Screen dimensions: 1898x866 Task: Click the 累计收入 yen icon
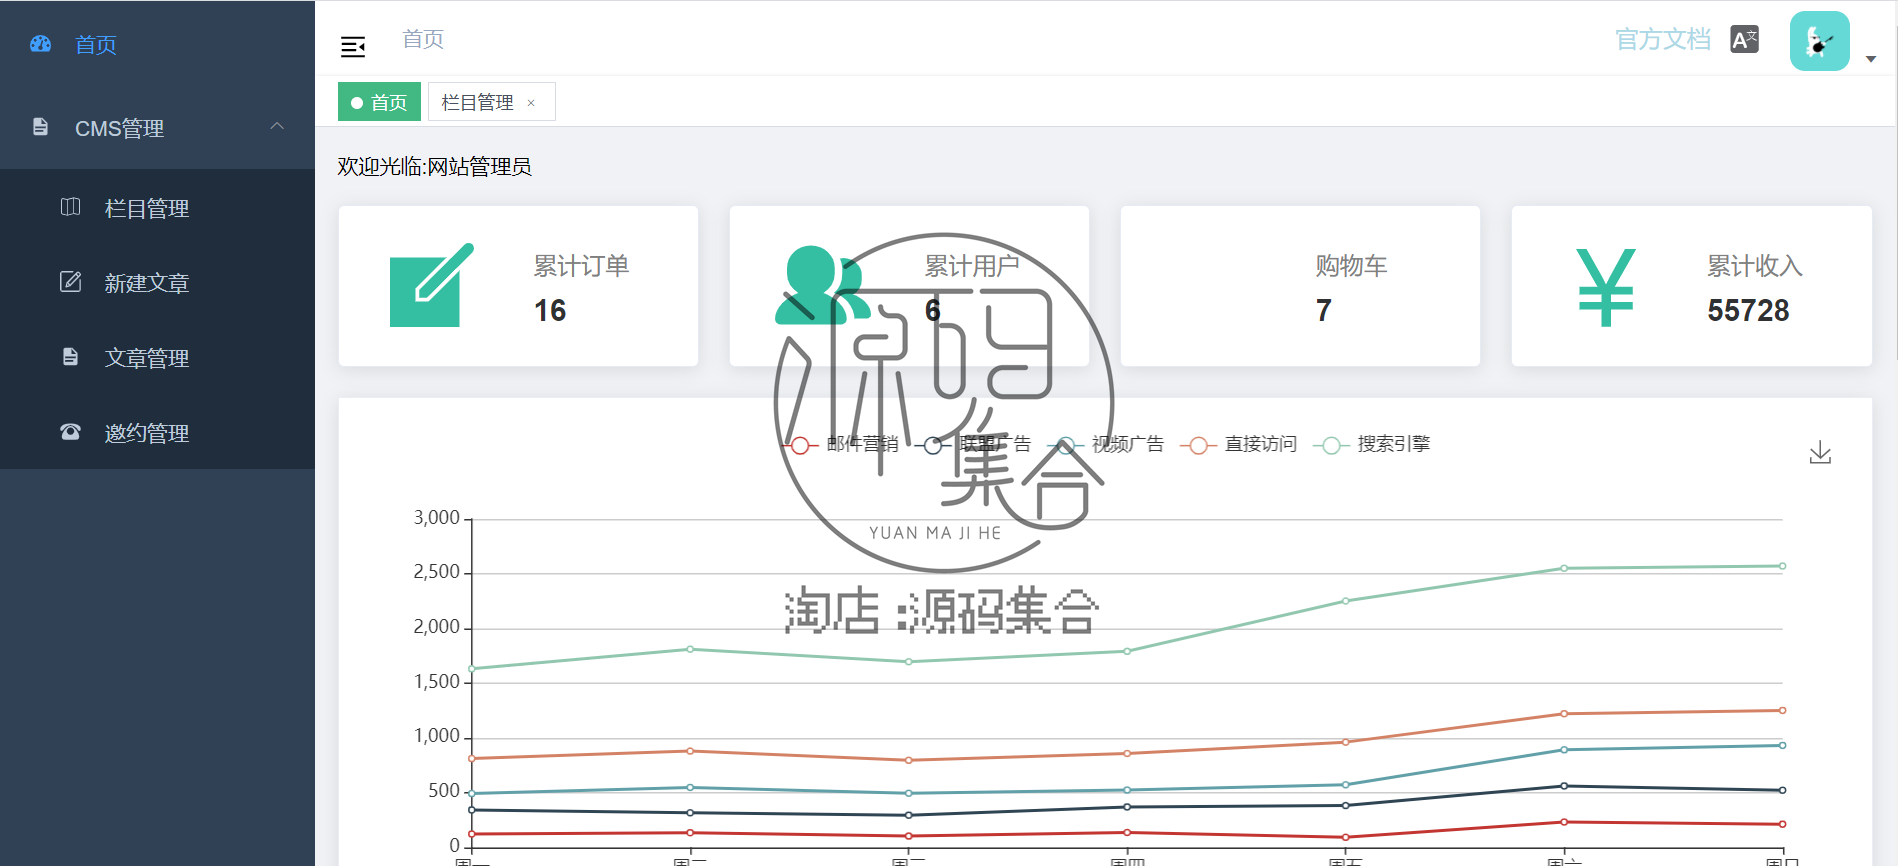(x=1606, y=287)
